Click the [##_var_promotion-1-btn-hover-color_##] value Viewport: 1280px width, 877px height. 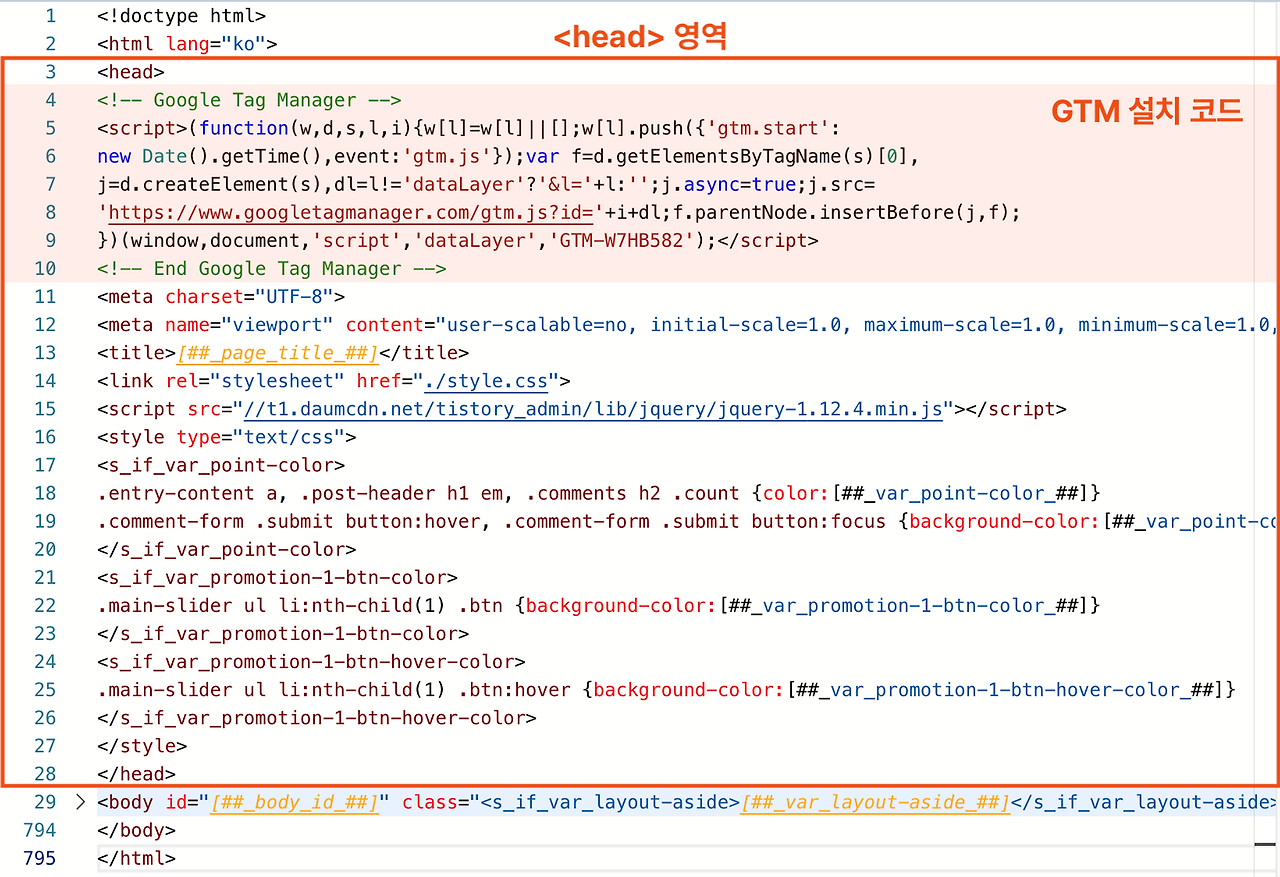(x=1006, y=689)
